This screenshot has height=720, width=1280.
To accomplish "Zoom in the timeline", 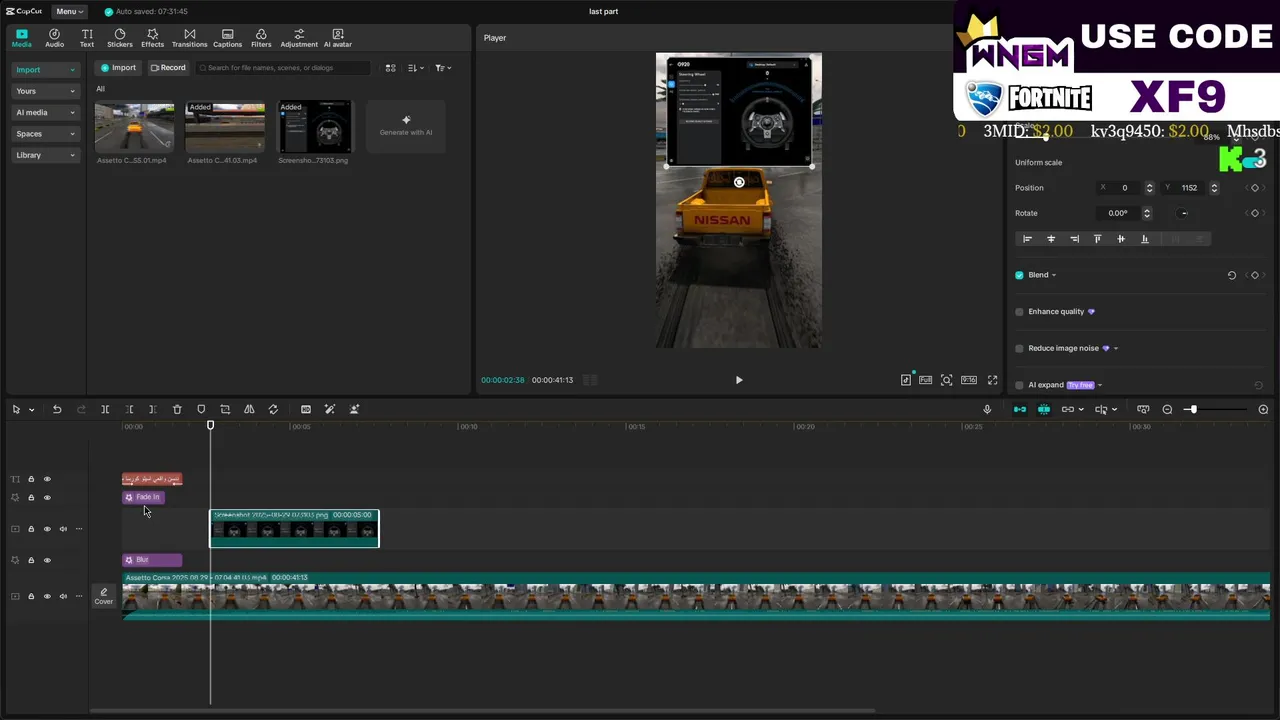I will 1263,409.
